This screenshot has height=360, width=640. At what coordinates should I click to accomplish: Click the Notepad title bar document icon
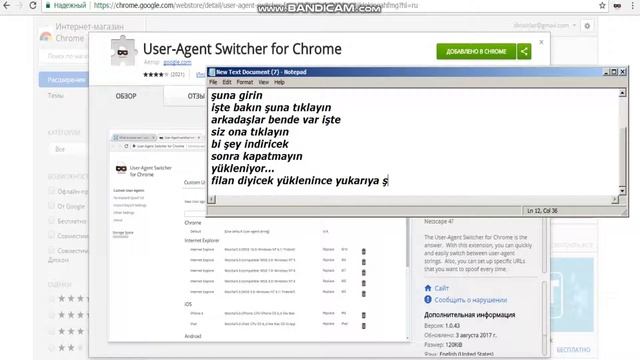tap(212, 72)
